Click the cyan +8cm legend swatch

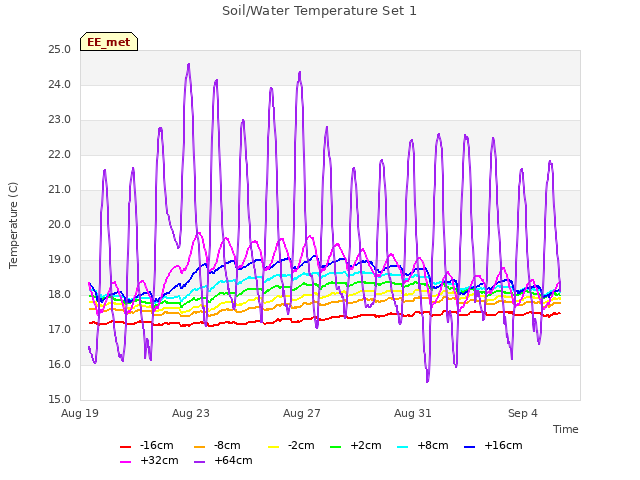402,447
